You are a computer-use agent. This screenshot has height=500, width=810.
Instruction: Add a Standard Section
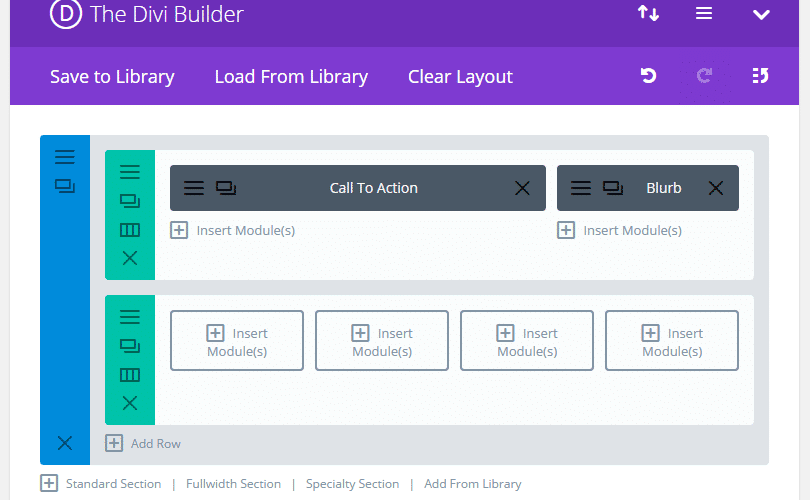[x=113, y=484]
